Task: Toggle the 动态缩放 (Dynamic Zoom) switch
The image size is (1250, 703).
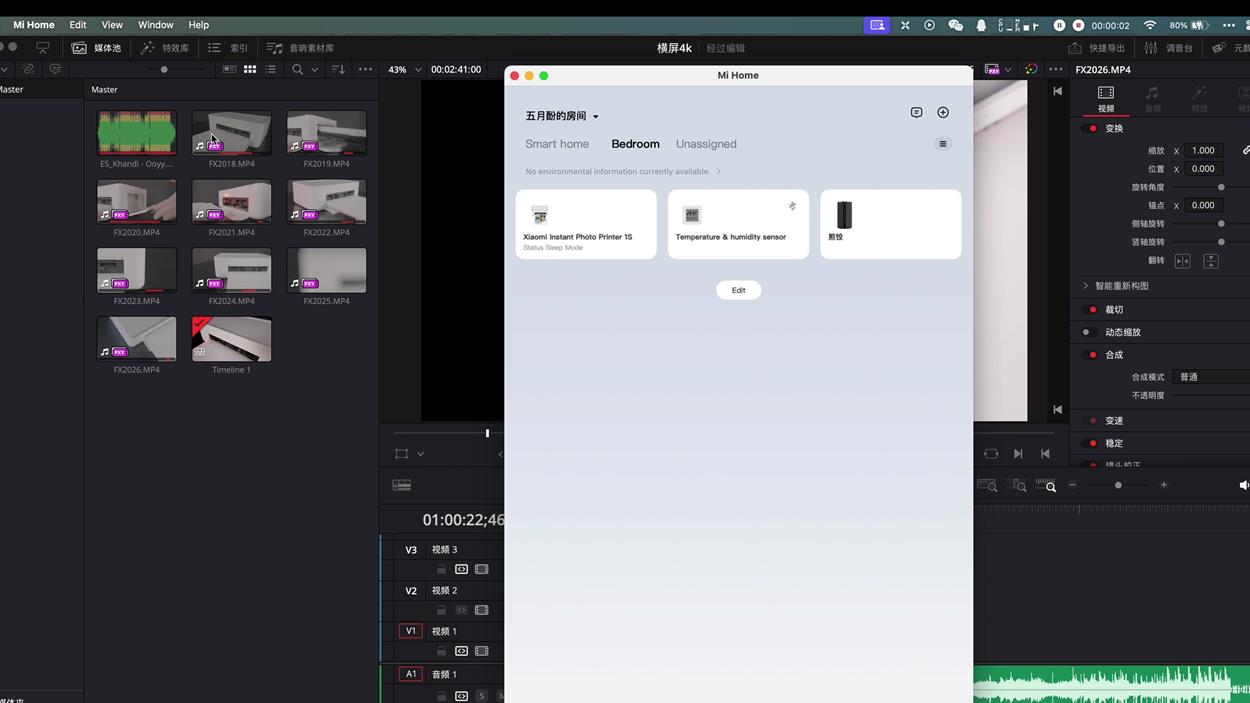Action: [x=1088, y=332]
